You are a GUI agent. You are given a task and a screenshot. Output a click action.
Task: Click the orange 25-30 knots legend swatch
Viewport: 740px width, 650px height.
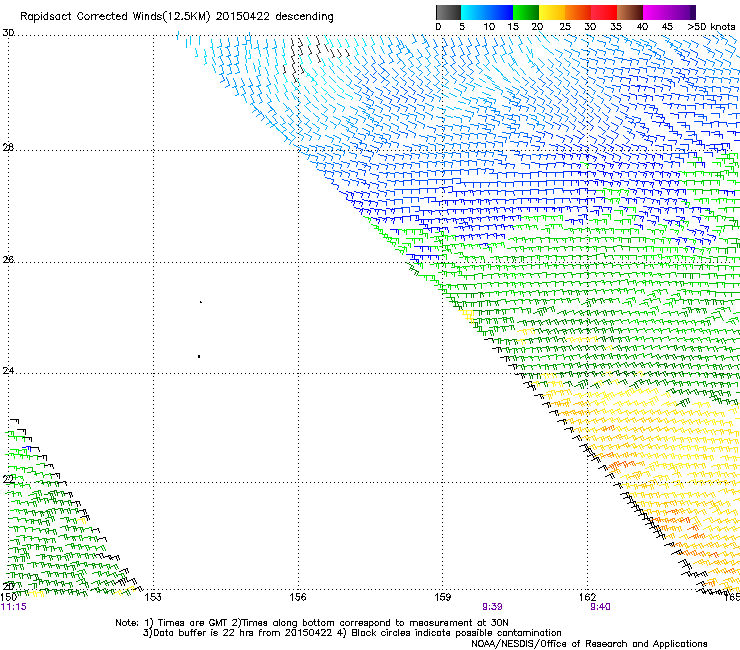pyautogui.click(x=578, y=12)
